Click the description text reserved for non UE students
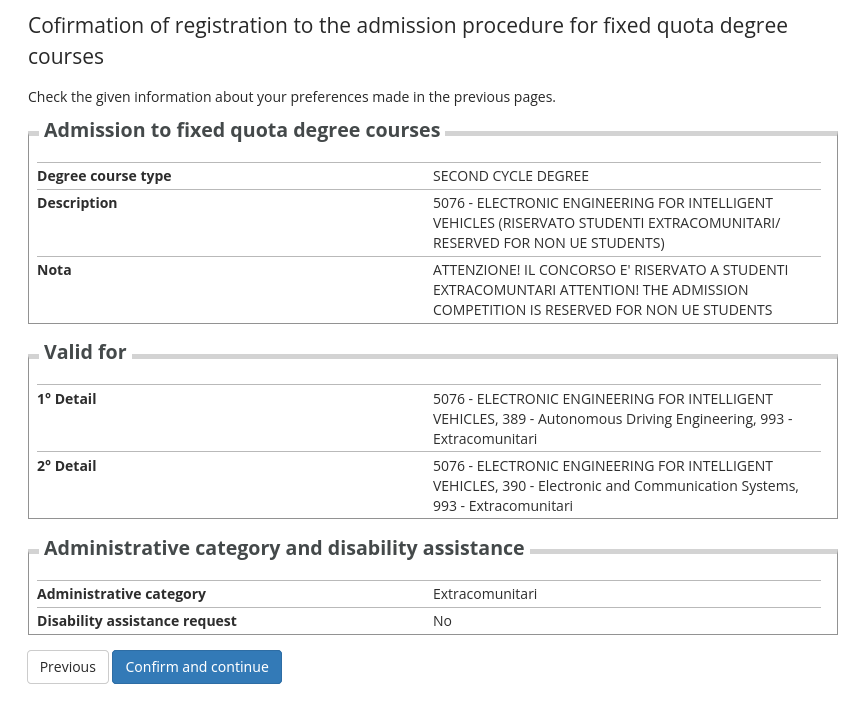This screenshot has height=714, width=846. (606, 223)
